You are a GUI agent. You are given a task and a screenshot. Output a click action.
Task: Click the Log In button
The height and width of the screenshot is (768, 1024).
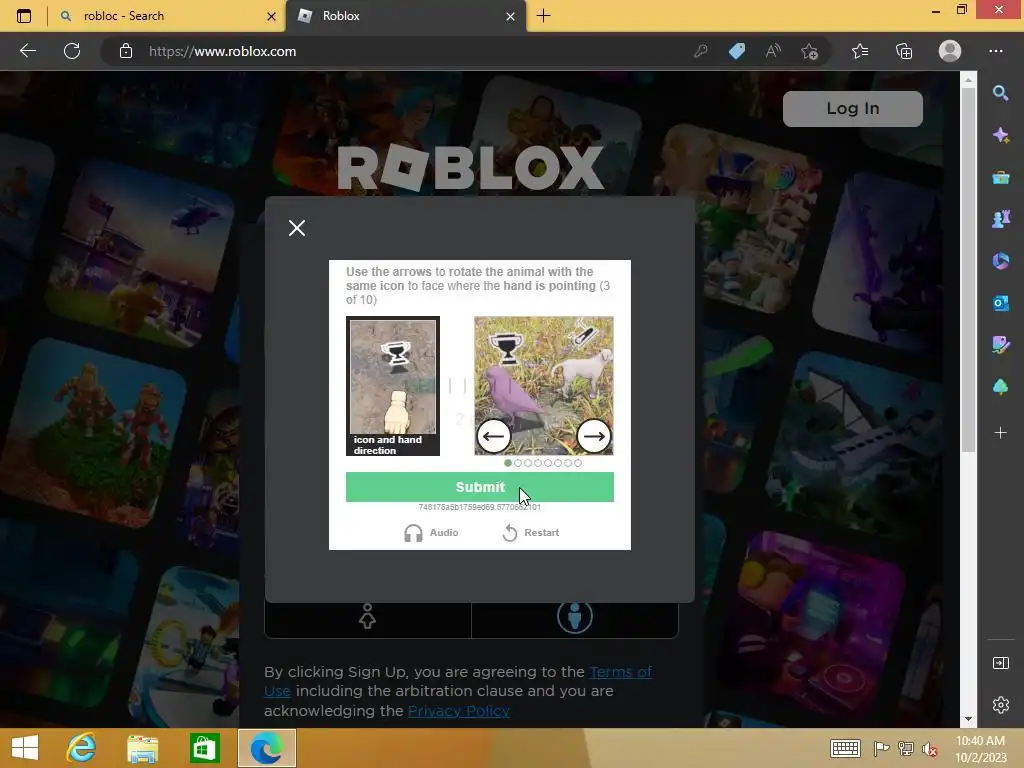click(x=852, y=108)
